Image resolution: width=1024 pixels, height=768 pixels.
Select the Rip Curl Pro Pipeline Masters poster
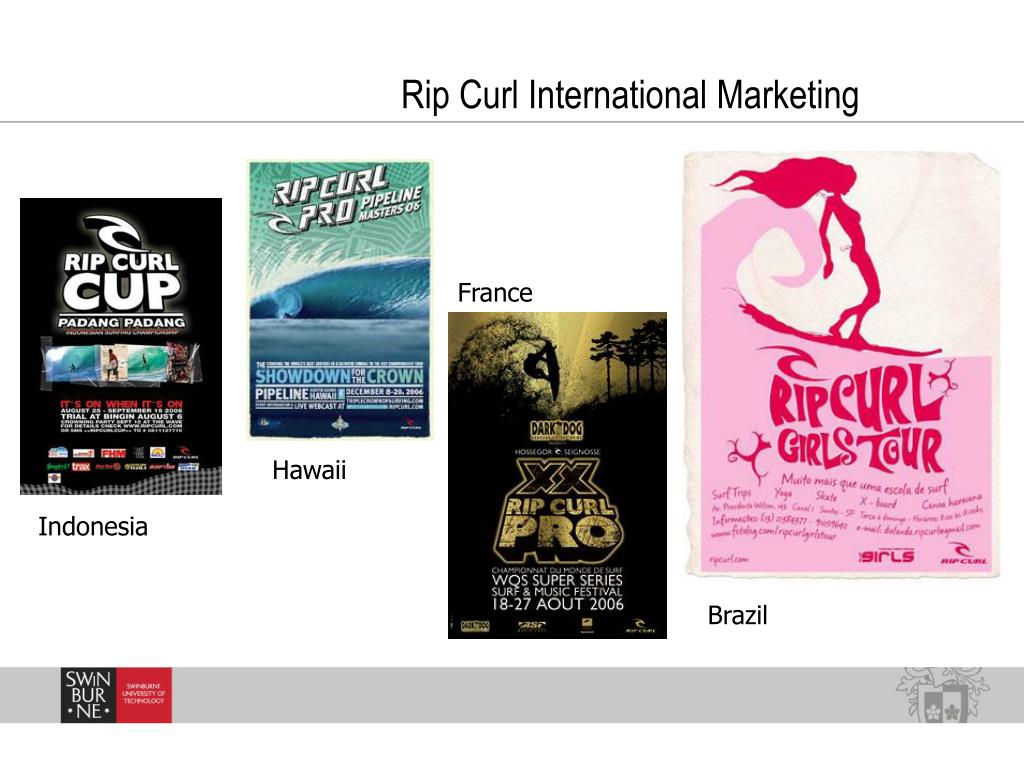point(340,300)
